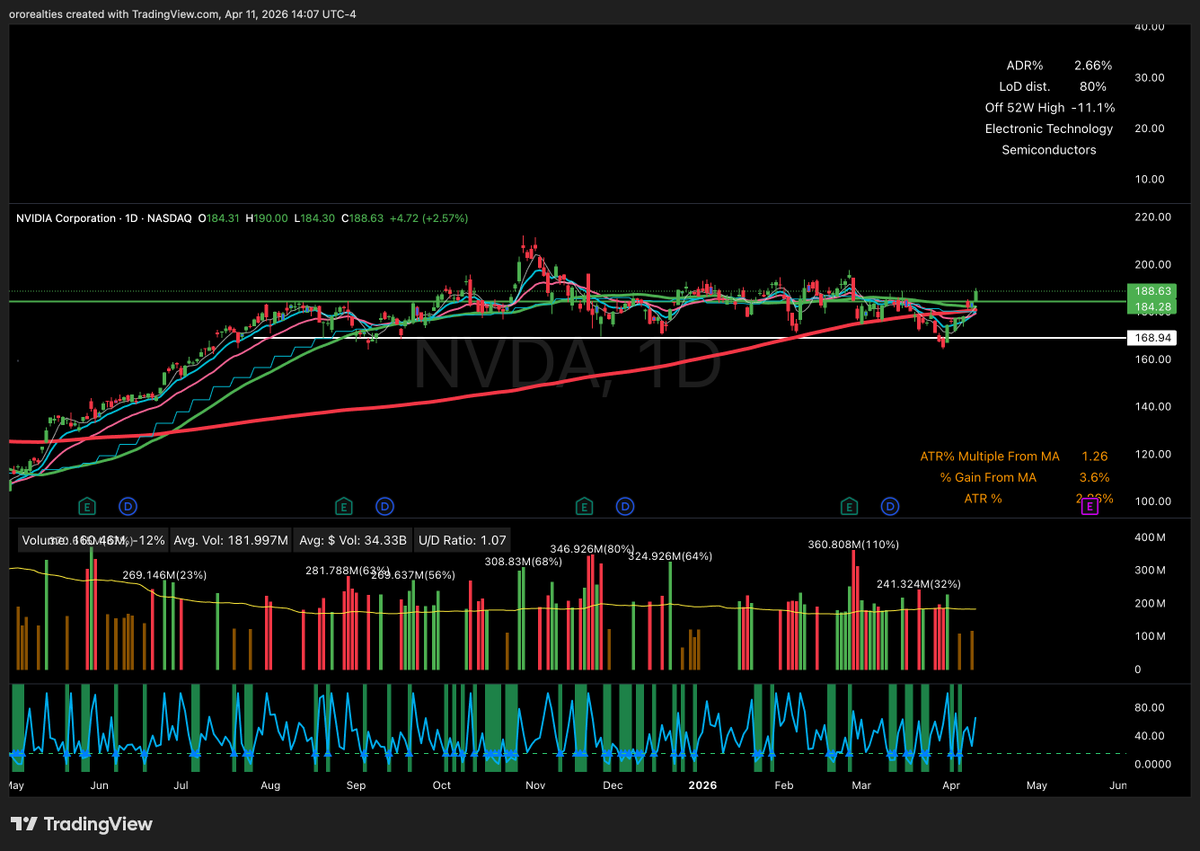Open the earnings E marker in mid-November
The height and width of the screenshot is (851, 1200).
pos(584,507)
